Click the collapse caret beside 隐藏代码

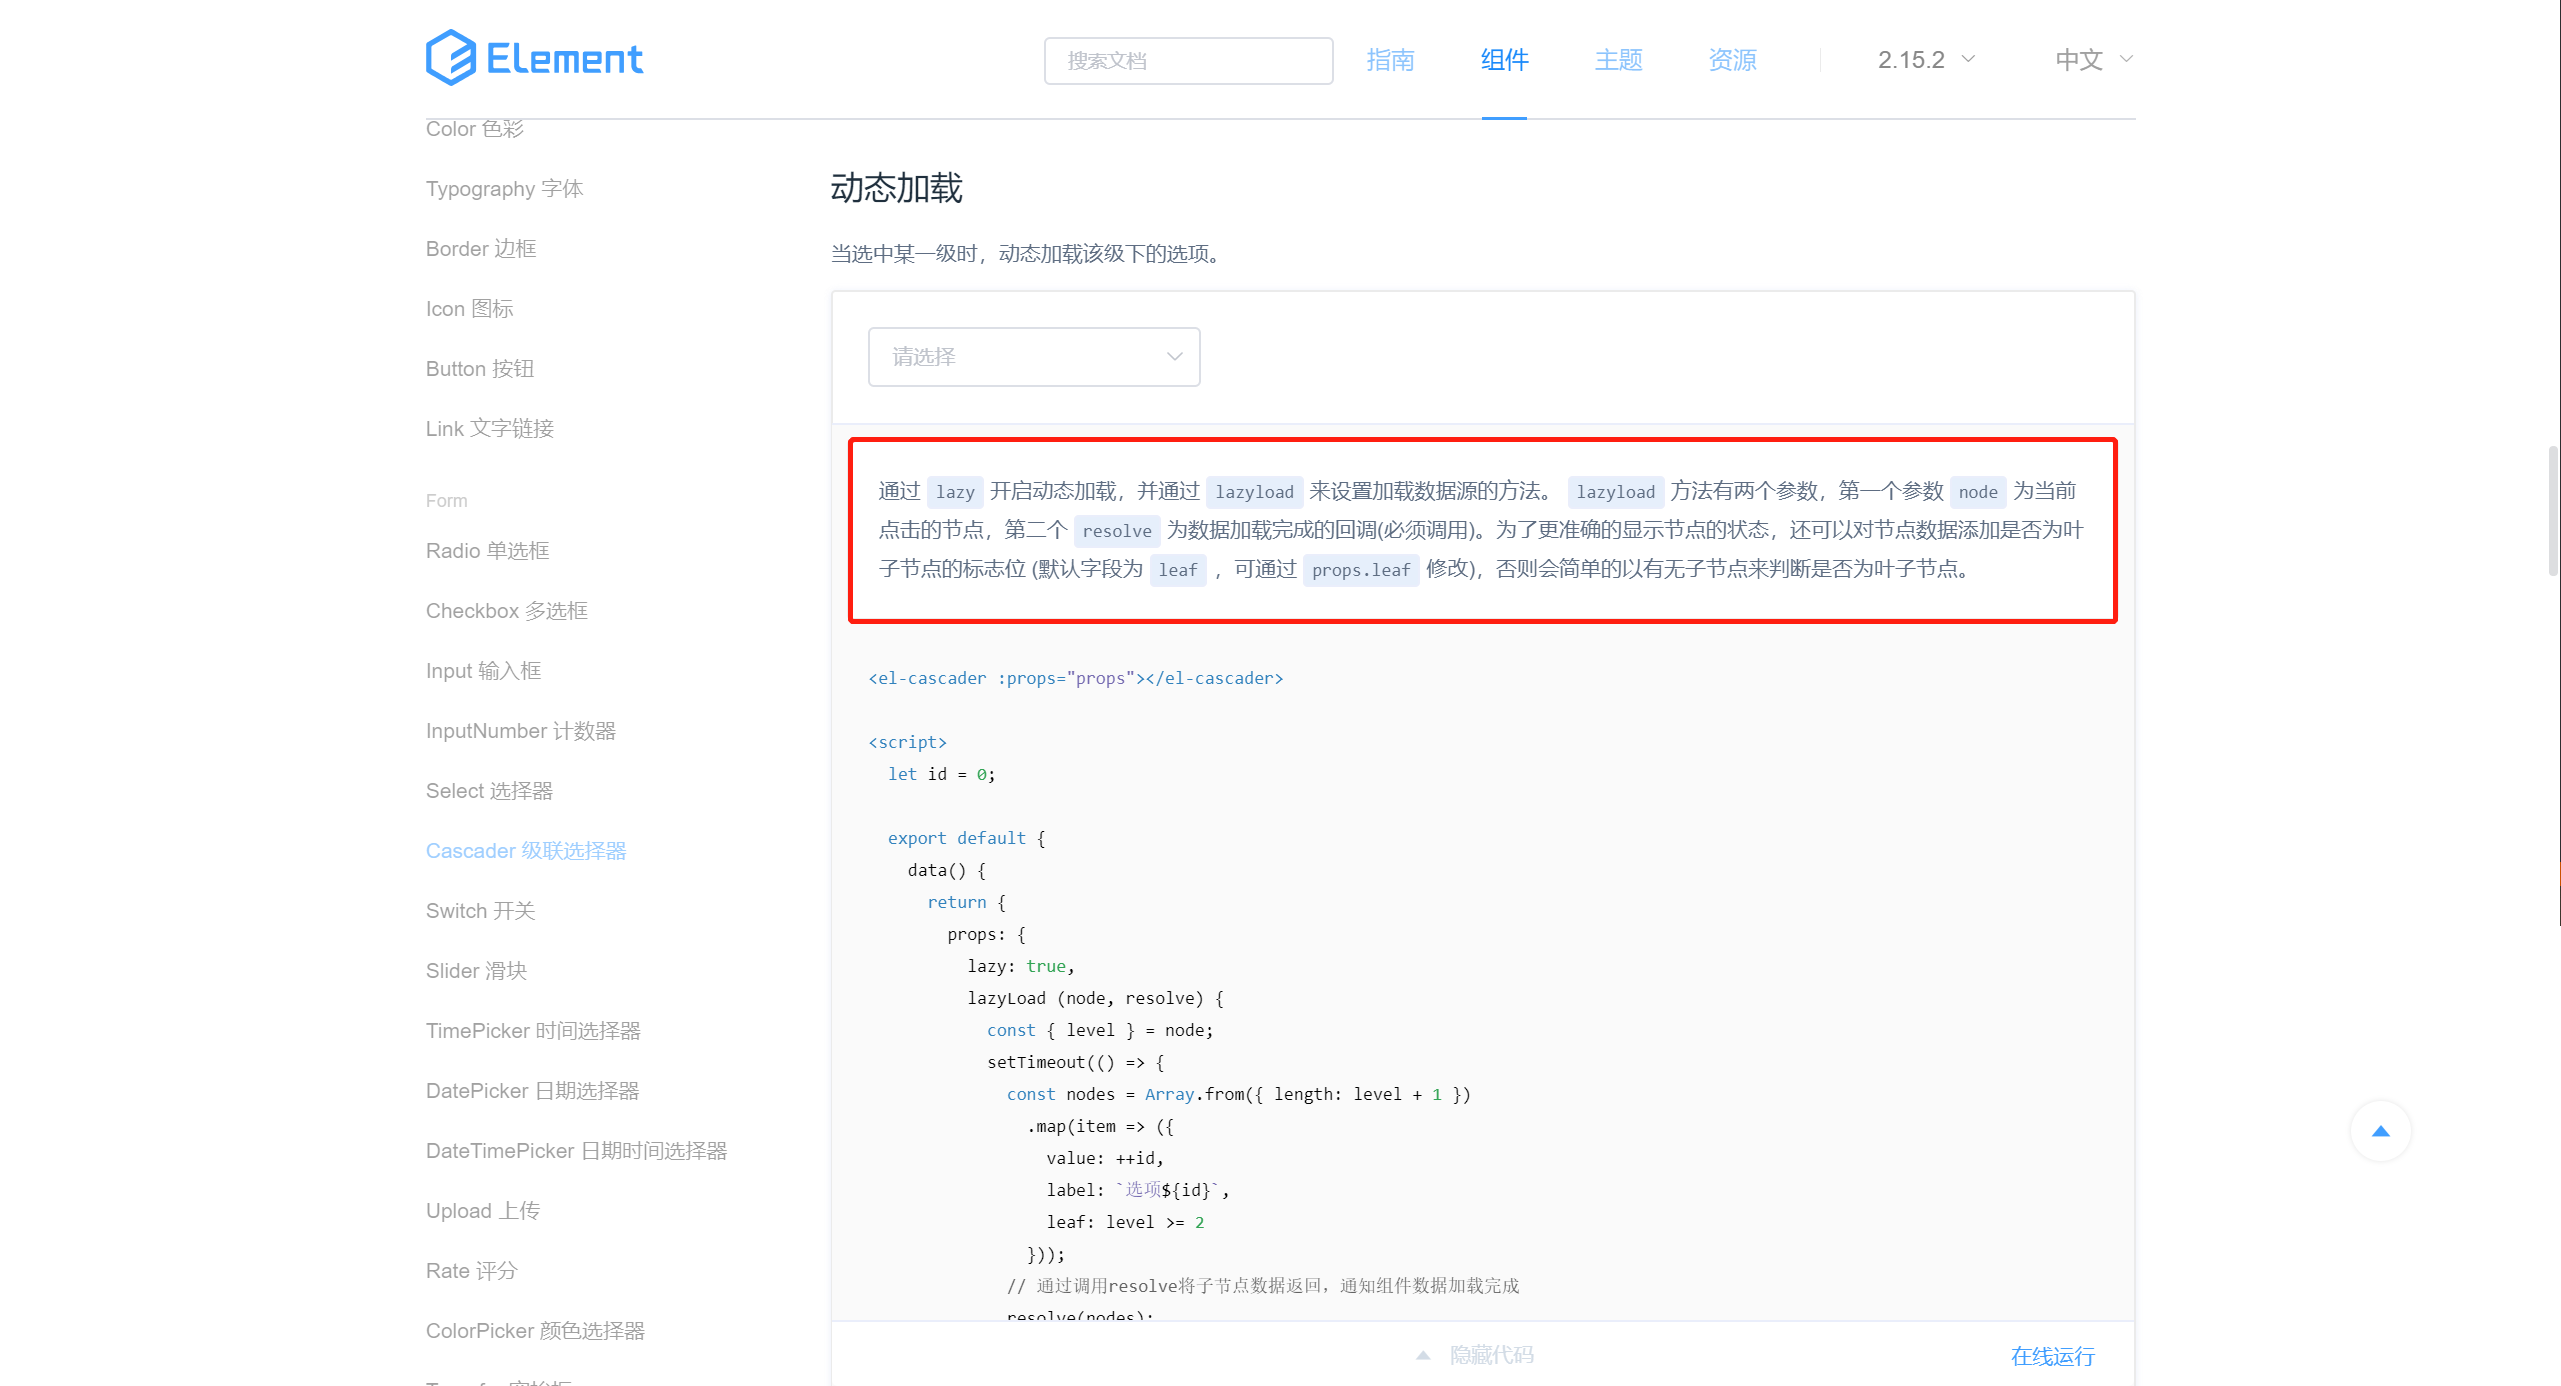[1424, 1354]
